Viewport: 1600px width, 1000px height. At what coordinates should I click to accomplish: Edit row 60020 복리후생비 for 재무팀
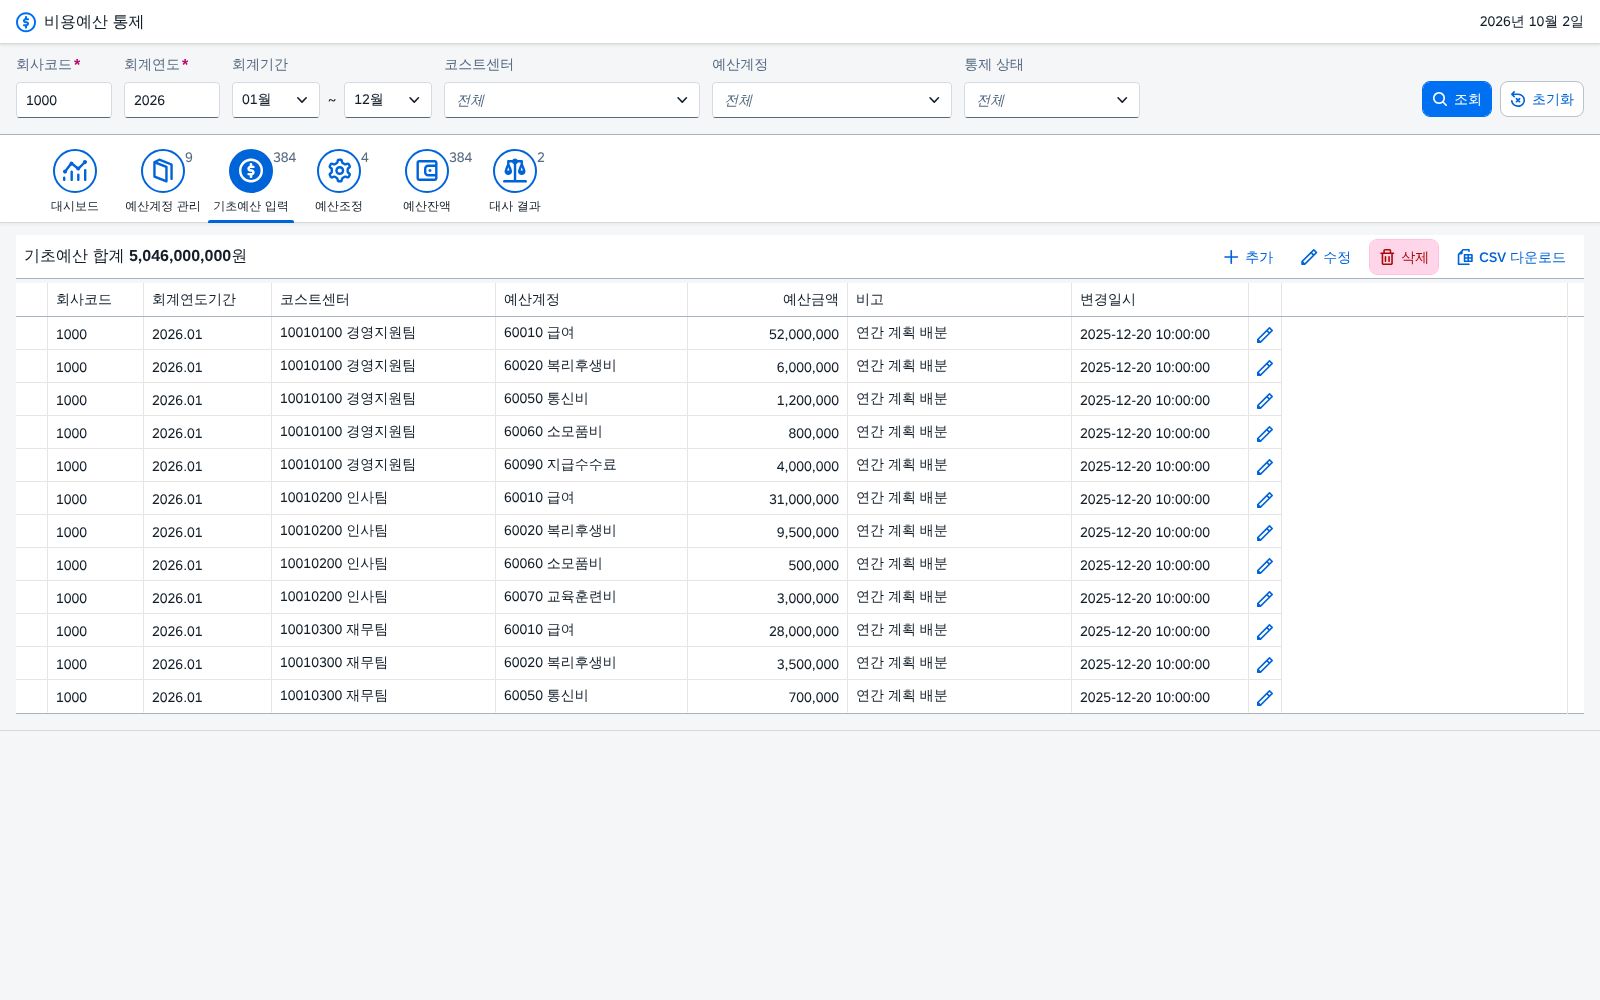coord(1265,665)
